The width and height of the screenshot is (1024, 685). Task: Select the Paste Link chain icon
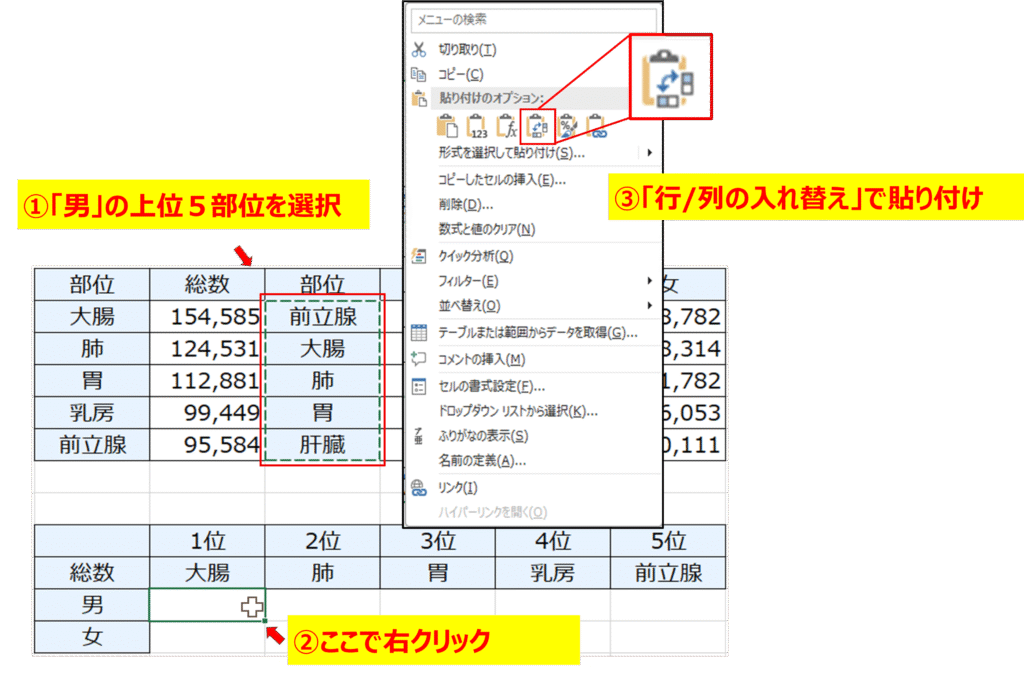tap(597, 126)
